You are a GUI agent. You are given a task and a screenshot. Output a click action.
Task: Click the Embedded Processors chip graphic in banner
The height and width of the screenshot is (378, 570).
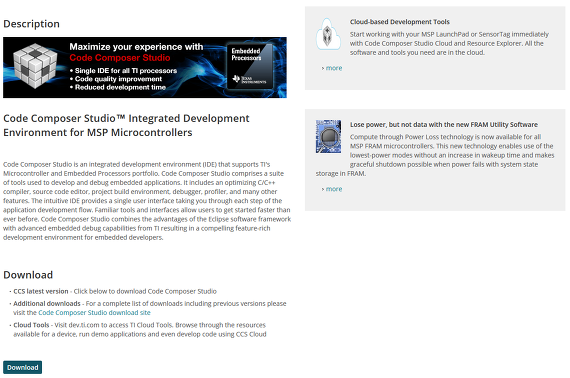249,66
